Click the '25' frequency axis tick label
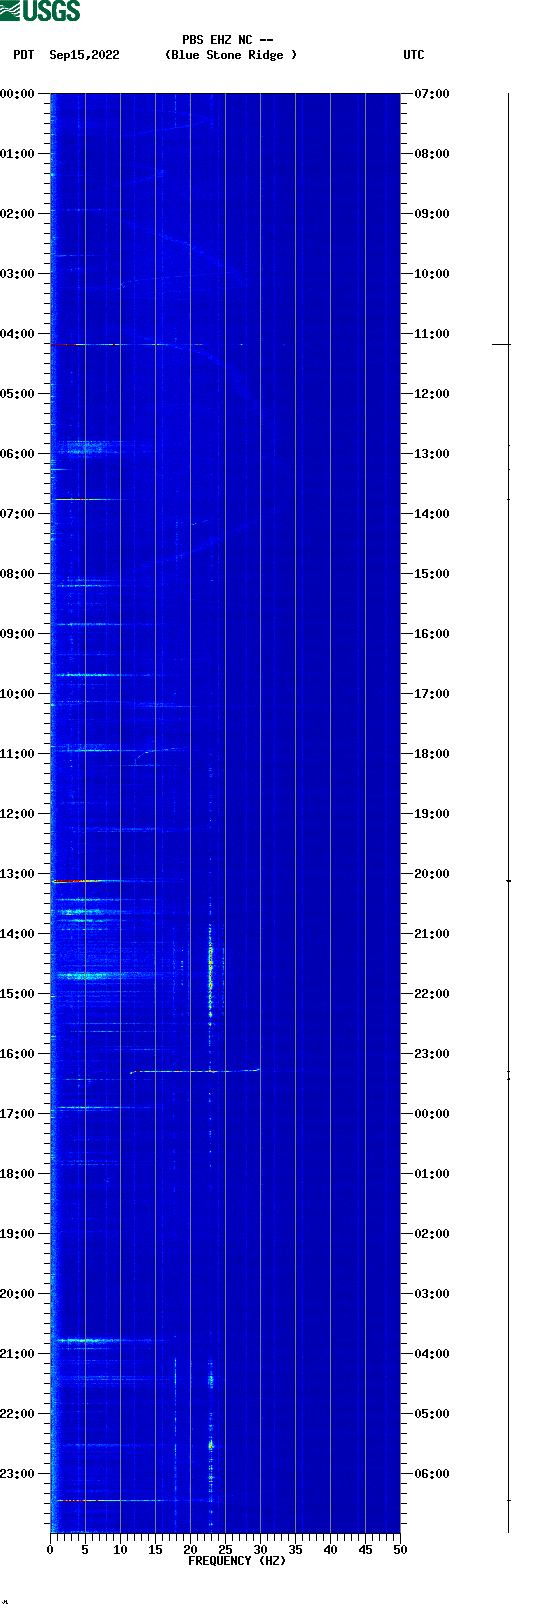 click(x=225, y=1550)
